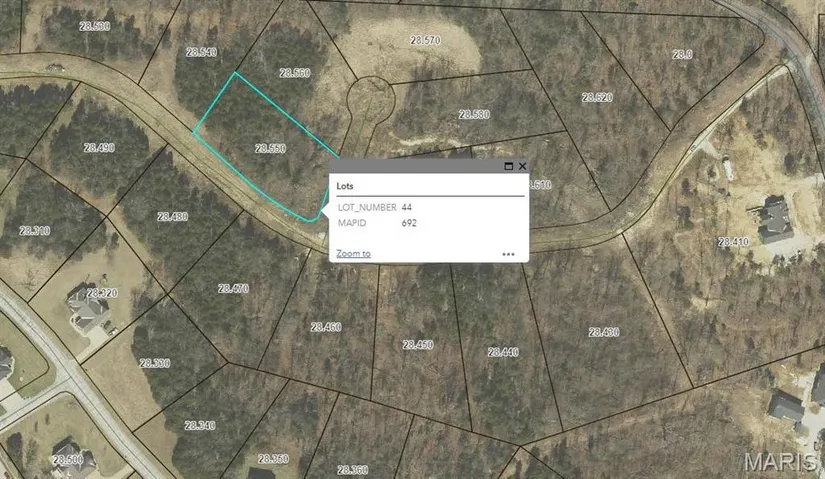Select the lot labeled 28.450
Screen dimensions: 825x479
coord(418,344)
